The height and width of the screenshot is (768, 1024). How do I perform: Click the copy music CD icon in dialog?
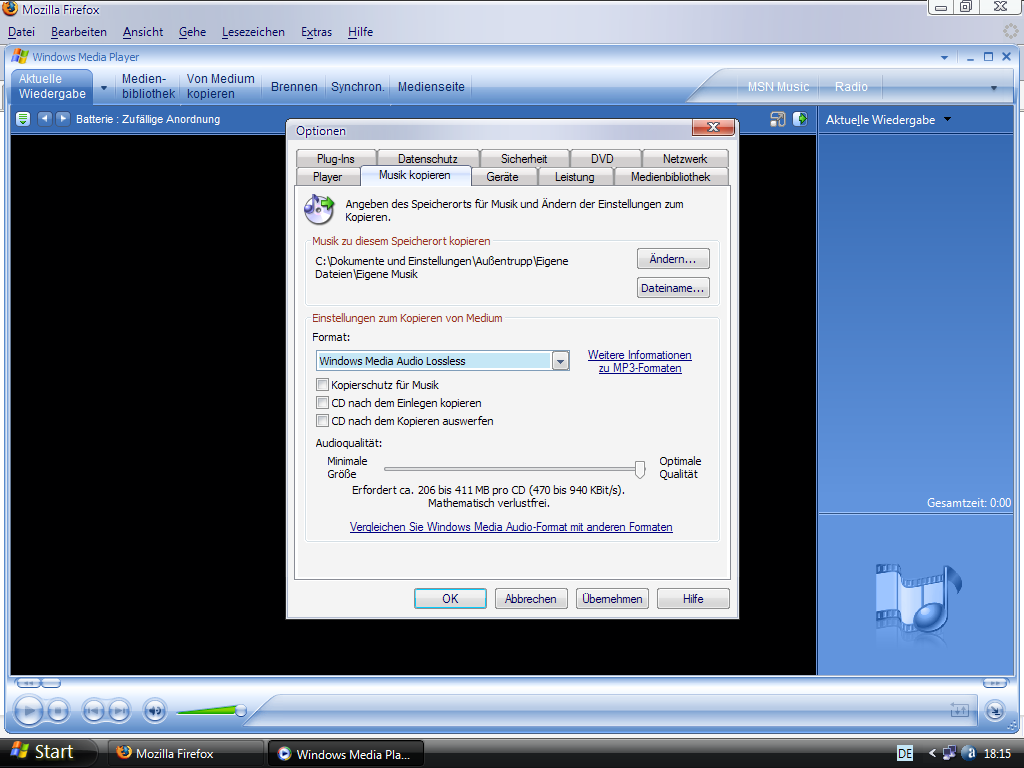[x=319, y=210]
